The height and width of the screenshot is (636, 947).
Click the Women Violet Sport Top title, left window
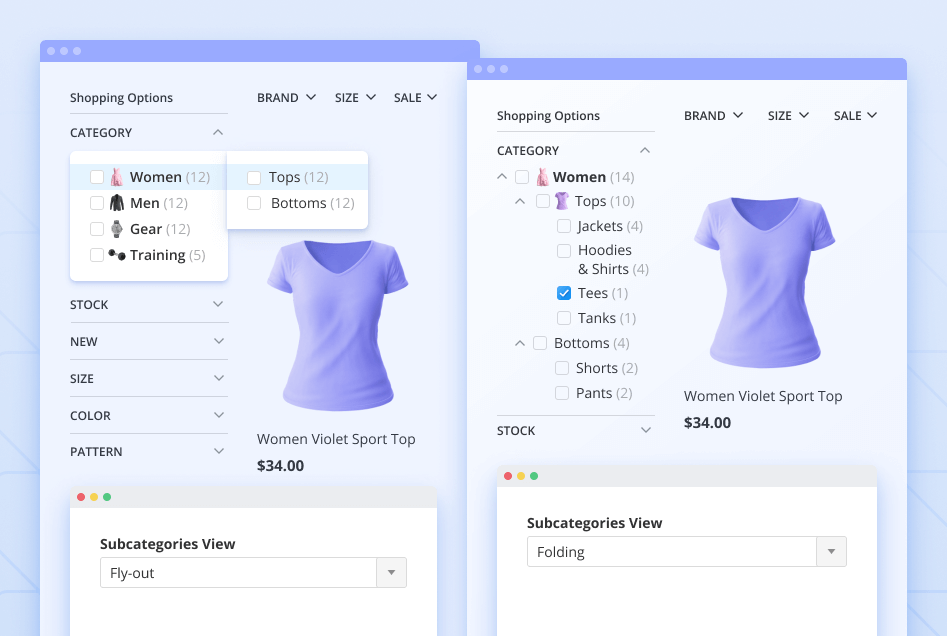tap(336, 439)
